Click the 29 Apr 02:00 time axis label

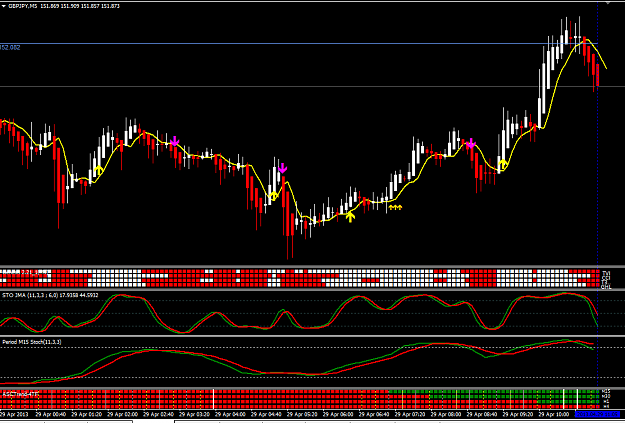click(x=122, y=414)
